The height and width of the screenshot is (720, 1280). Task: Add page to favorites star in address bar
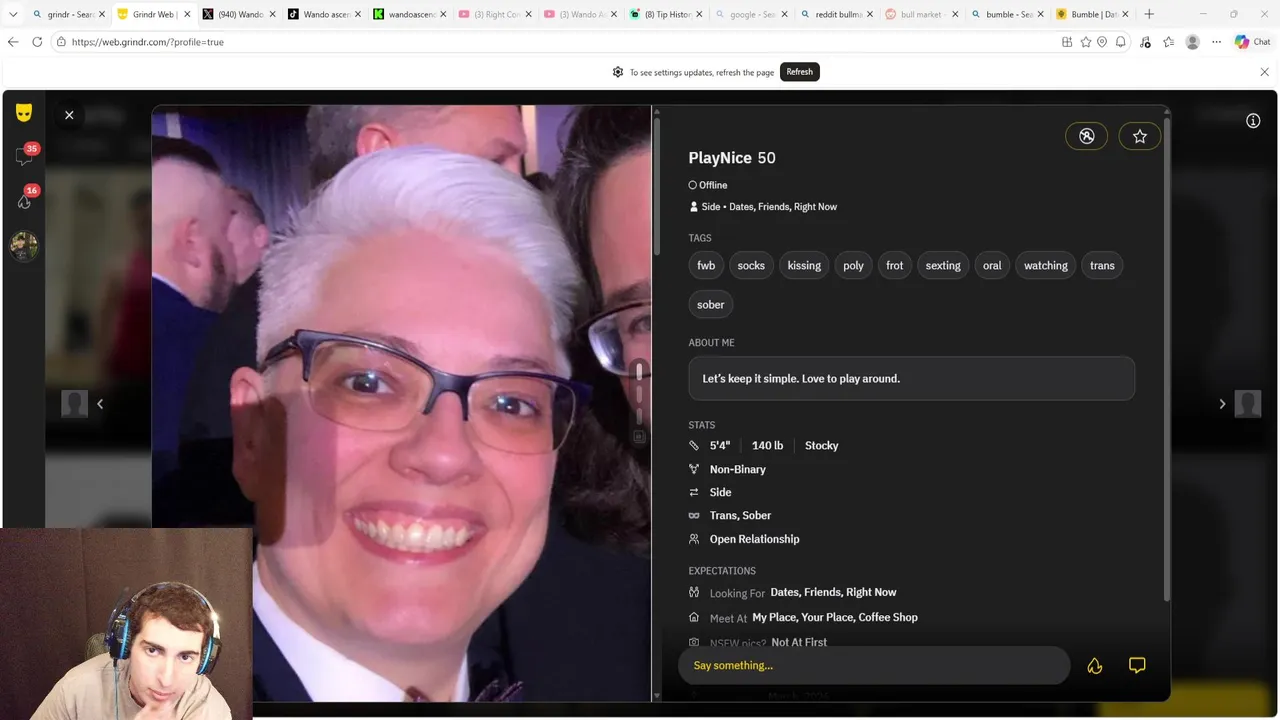pos(1085,42)
